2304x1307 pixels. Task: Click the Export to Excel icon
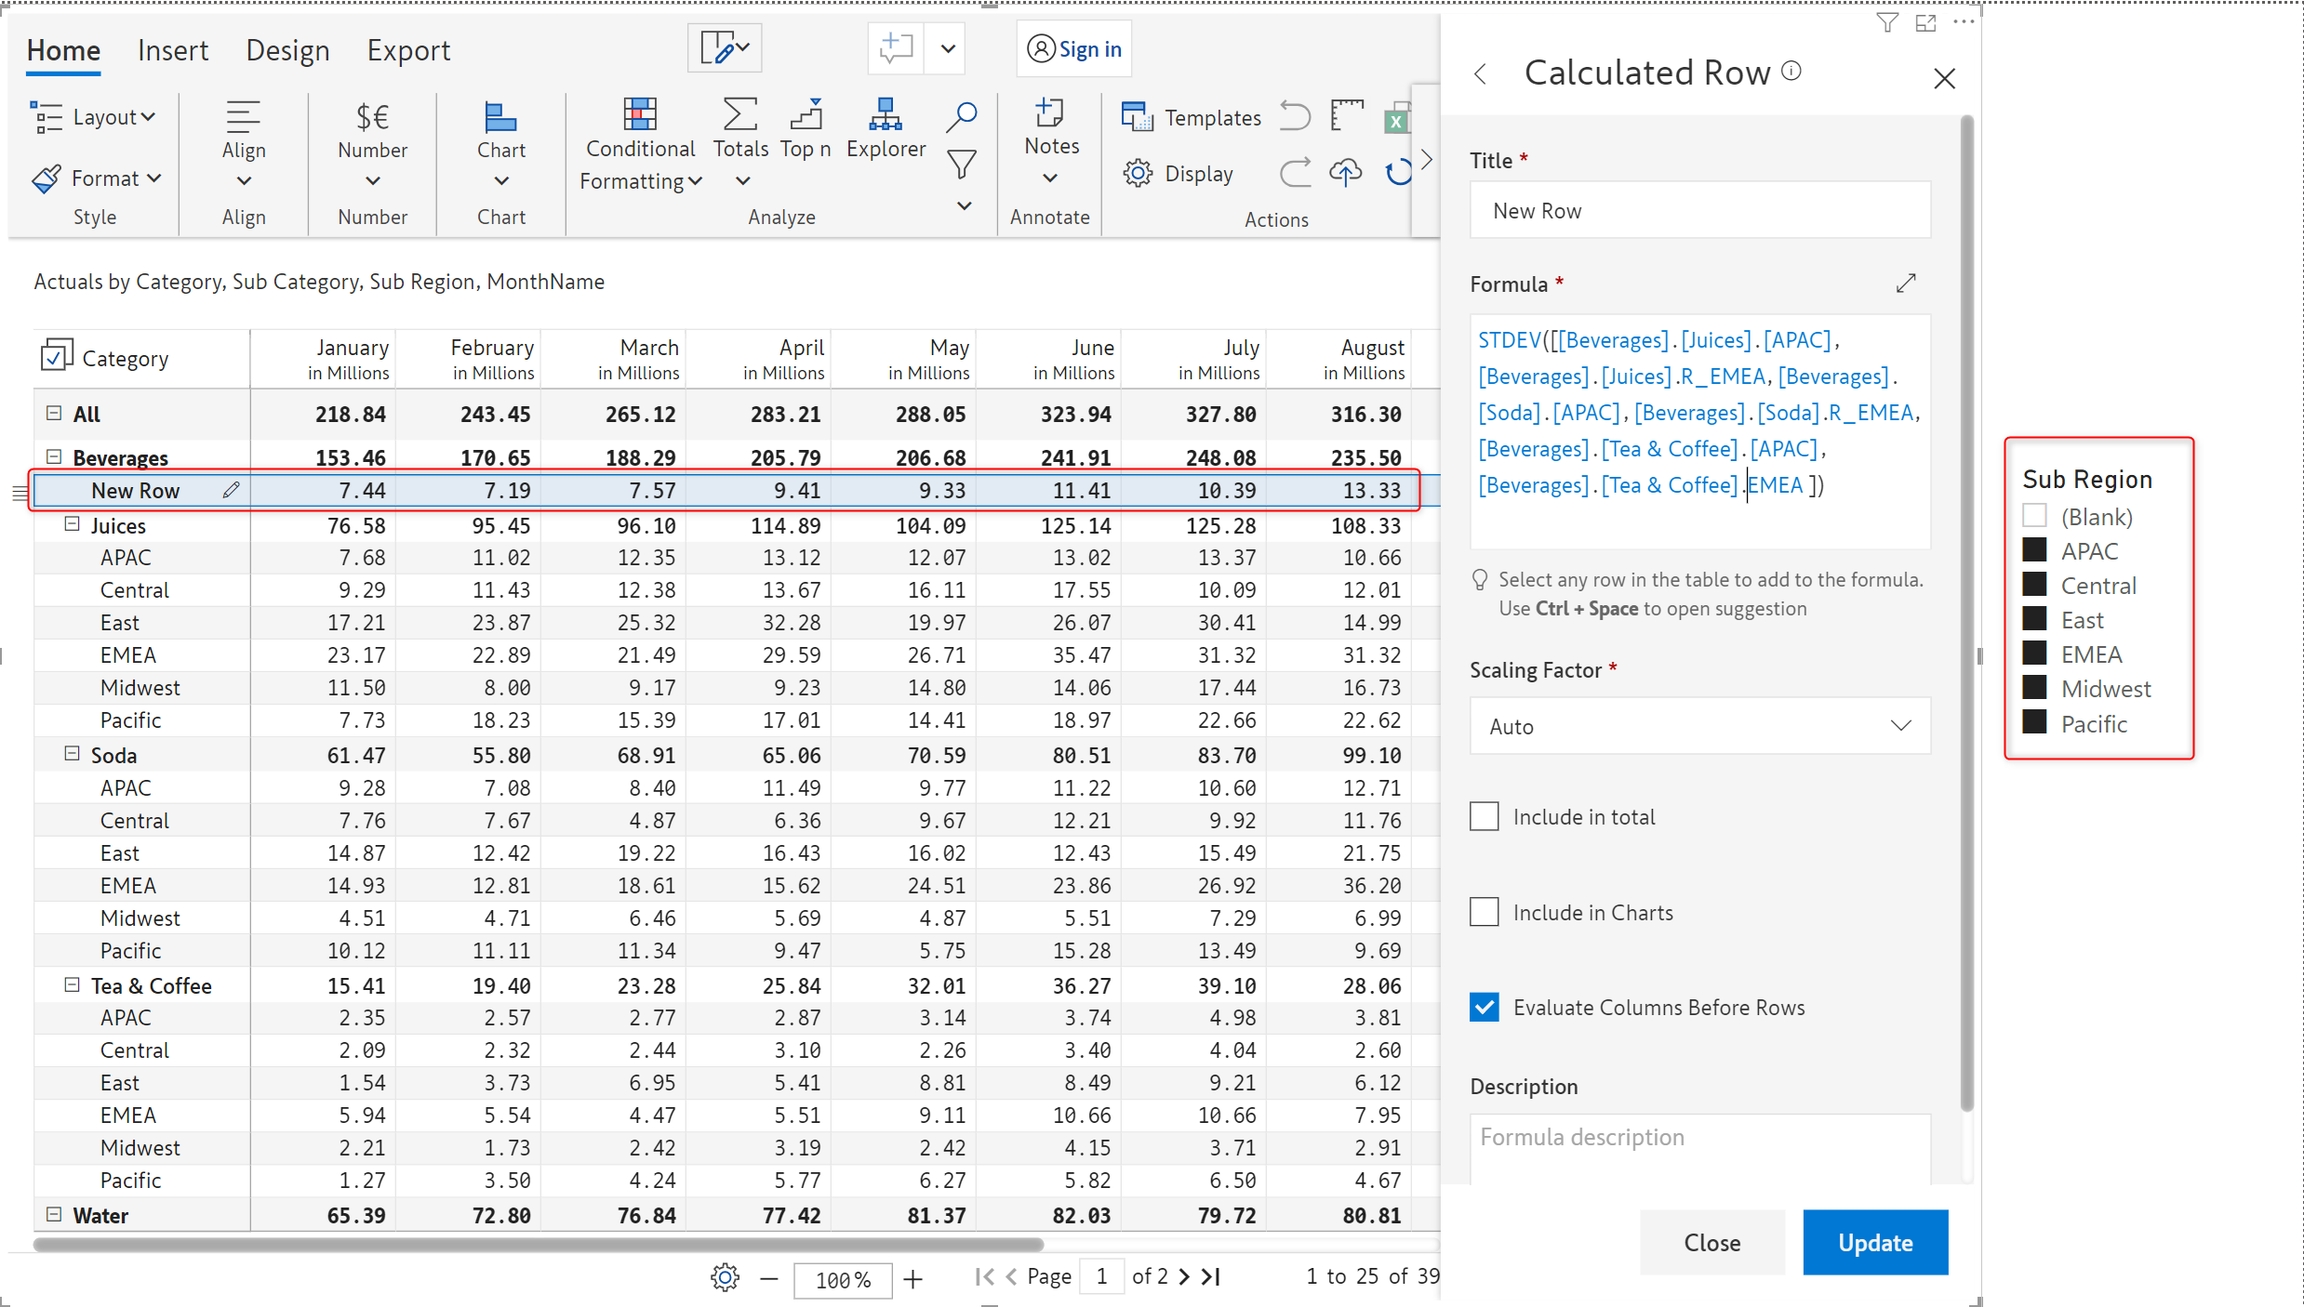[x=1397, y=120]
